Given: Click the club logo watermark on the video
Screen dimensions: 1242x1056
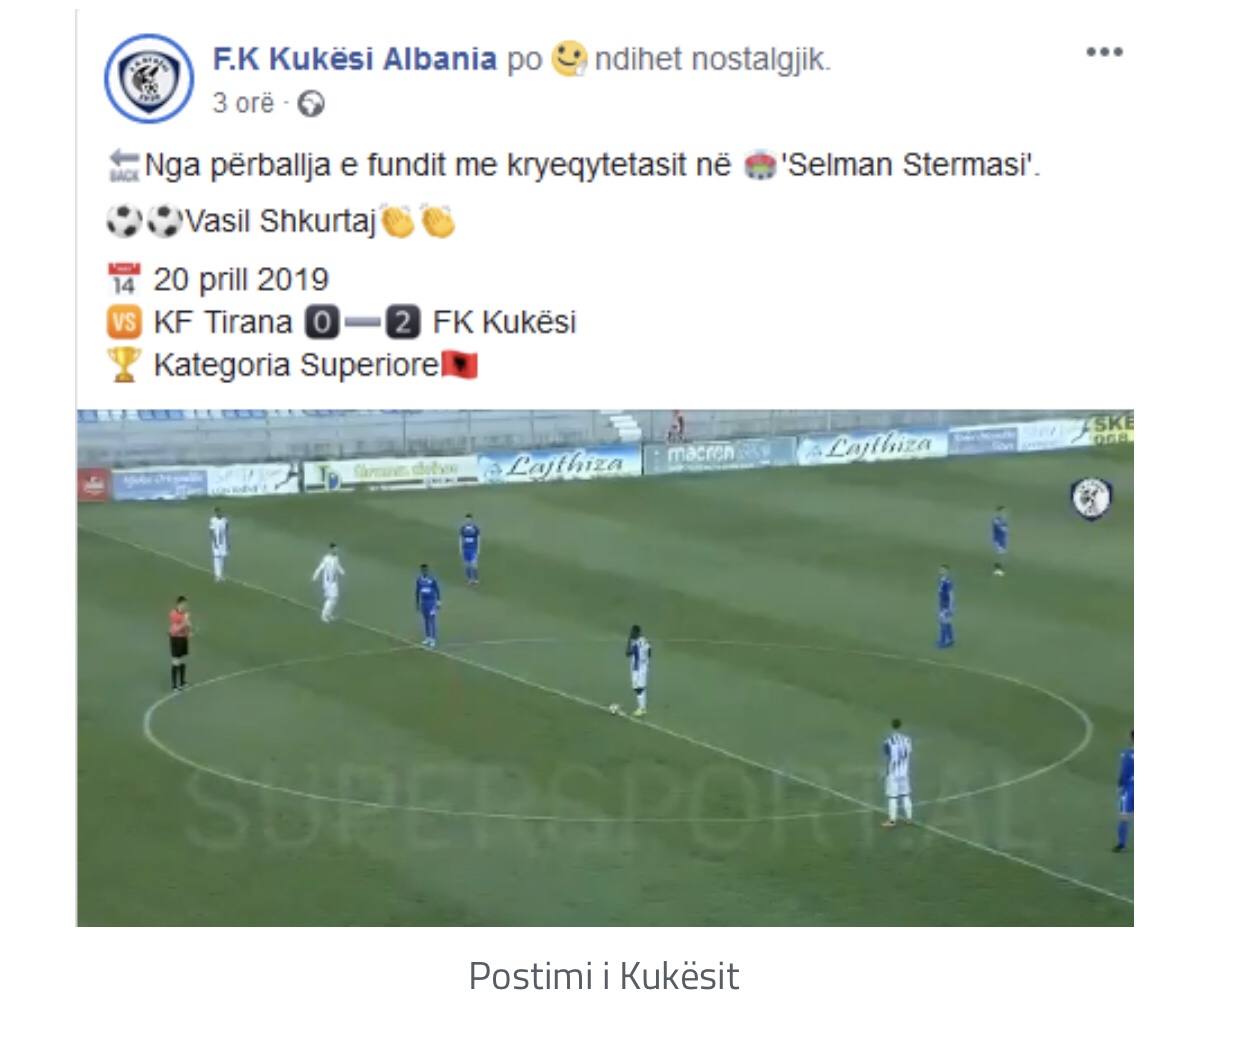Looking at the screenshot, I should [x=1092, y=497].
